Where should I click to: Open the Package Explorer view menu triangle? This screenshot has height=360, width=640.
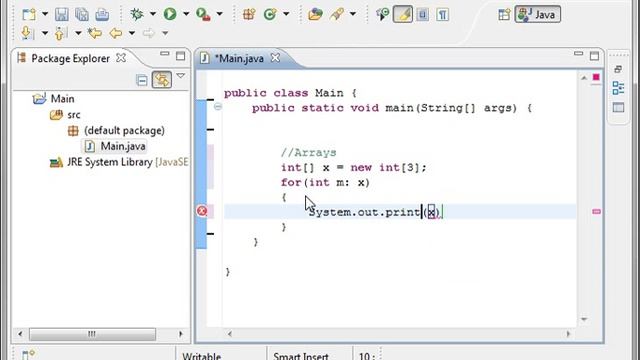(x=181, y=76)
